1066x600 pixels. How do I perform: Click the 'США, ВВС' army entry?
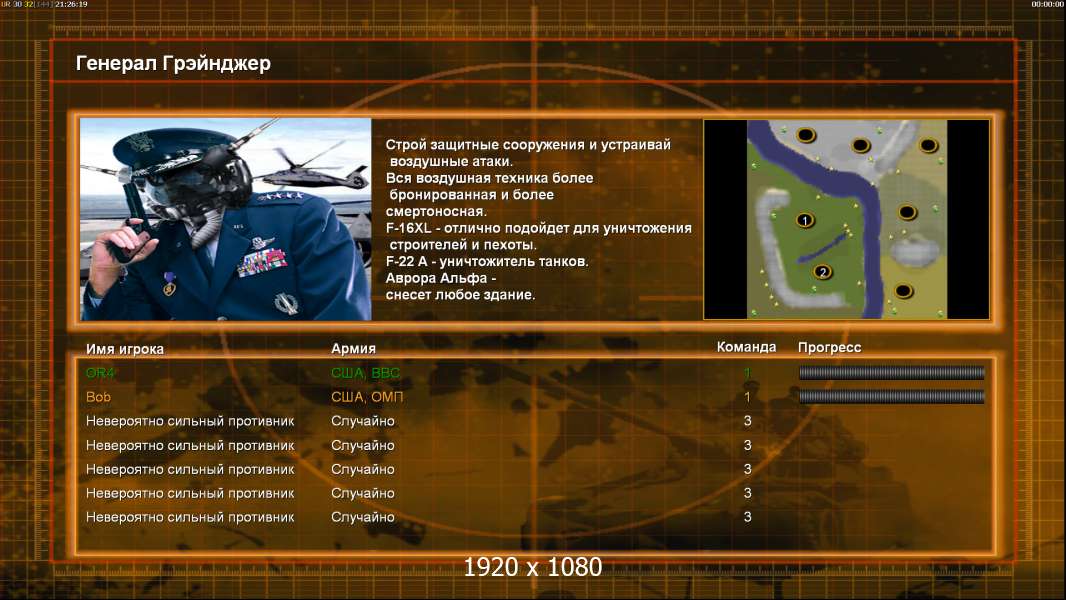365,372
